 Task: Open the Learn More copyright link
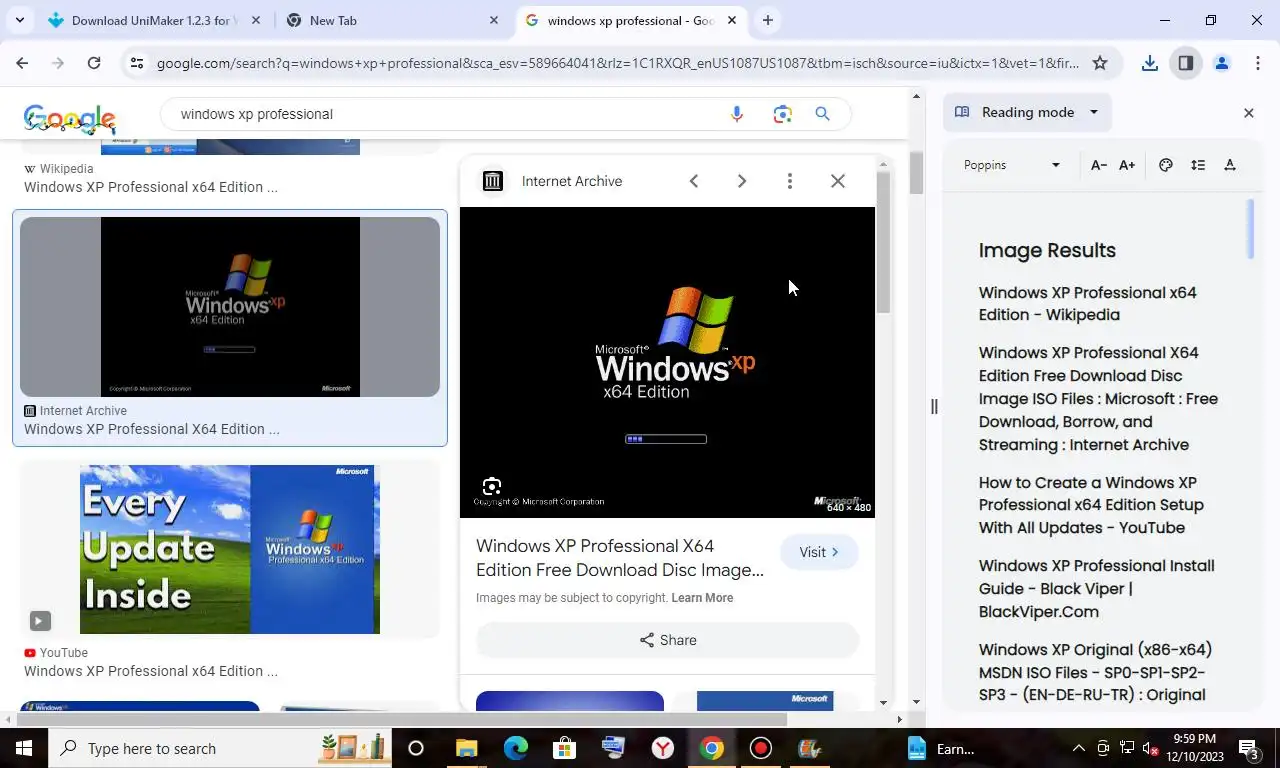click(x=702, y=598)
